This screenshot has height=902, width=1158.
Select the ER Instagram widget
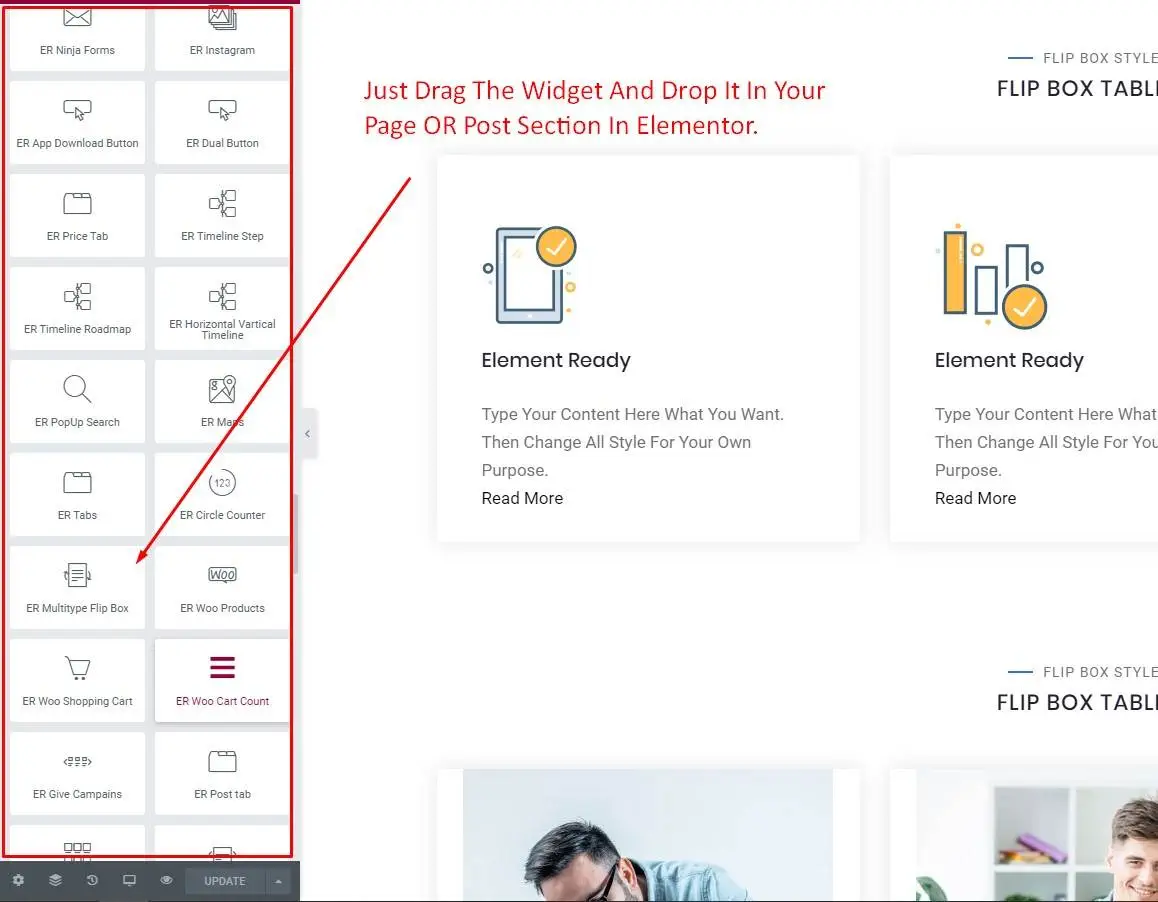222,39
